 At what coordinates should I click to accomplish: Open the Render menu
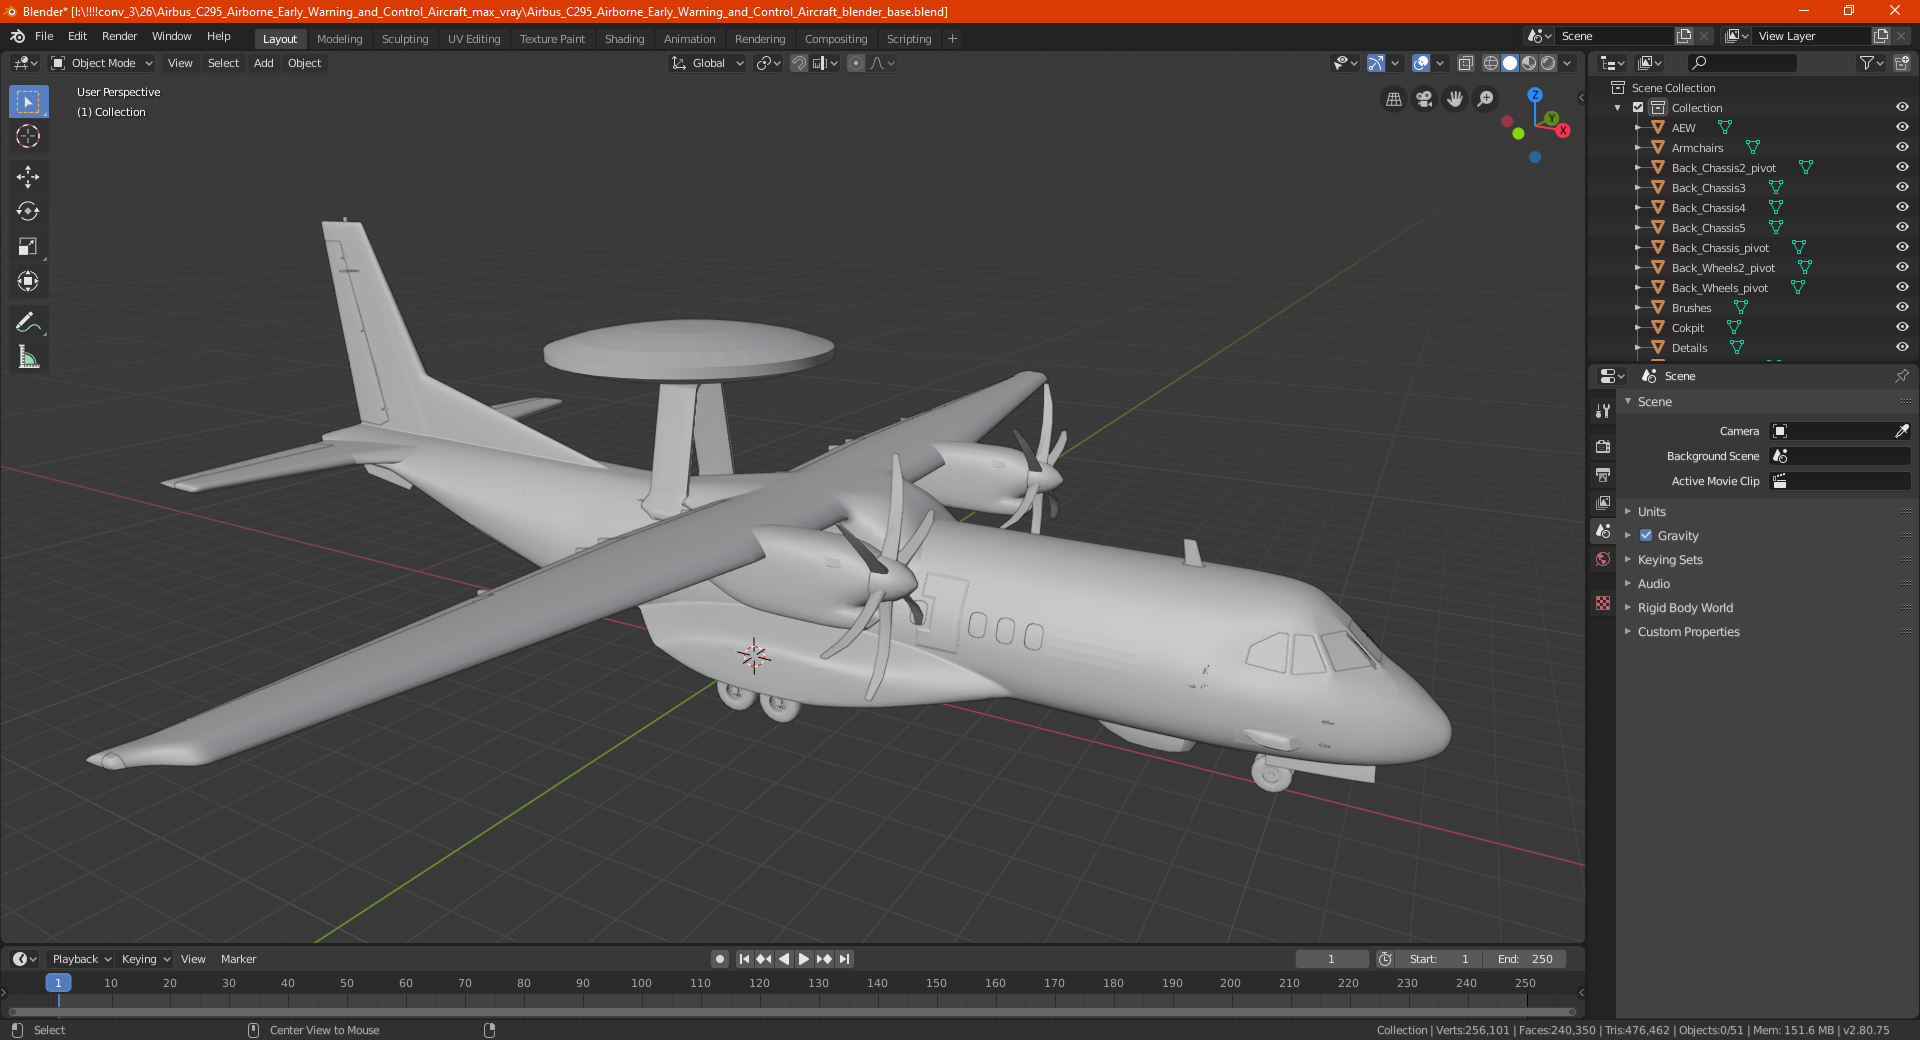(x=119, y=36)
